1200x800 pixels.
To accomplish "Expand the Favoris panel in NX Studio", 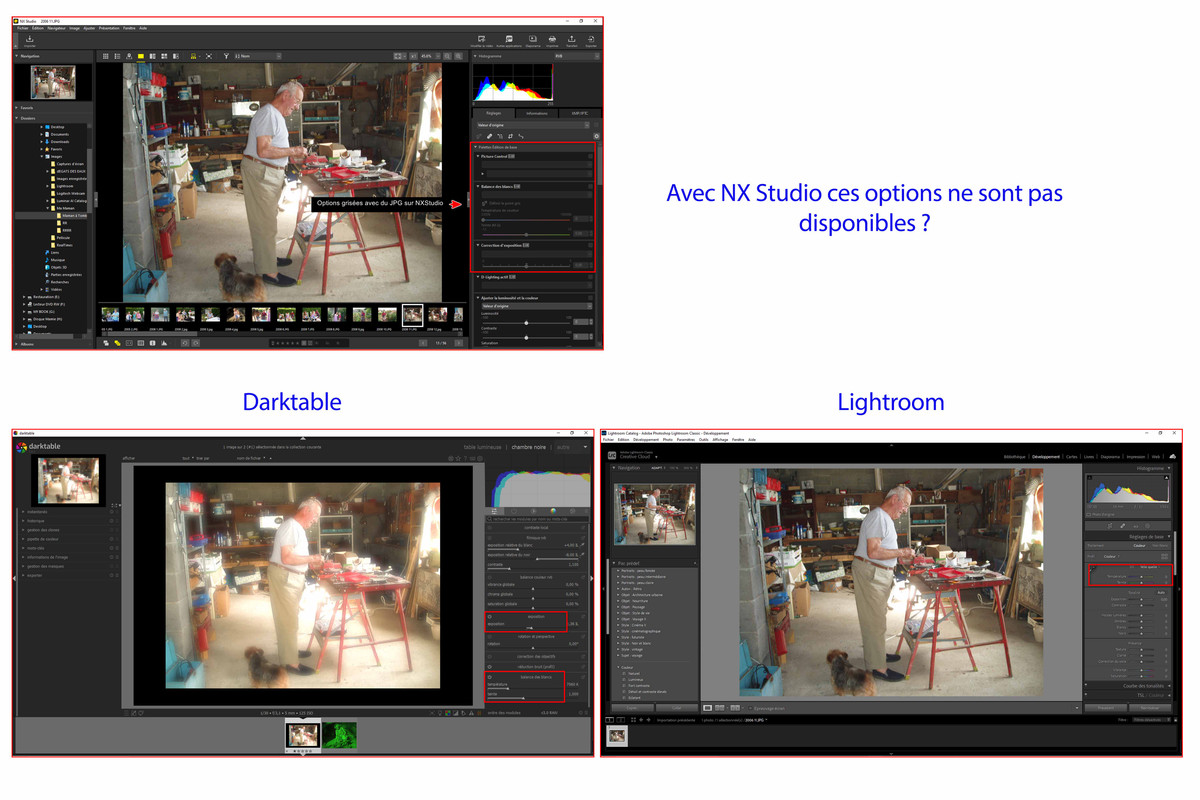I will [18, 107].
